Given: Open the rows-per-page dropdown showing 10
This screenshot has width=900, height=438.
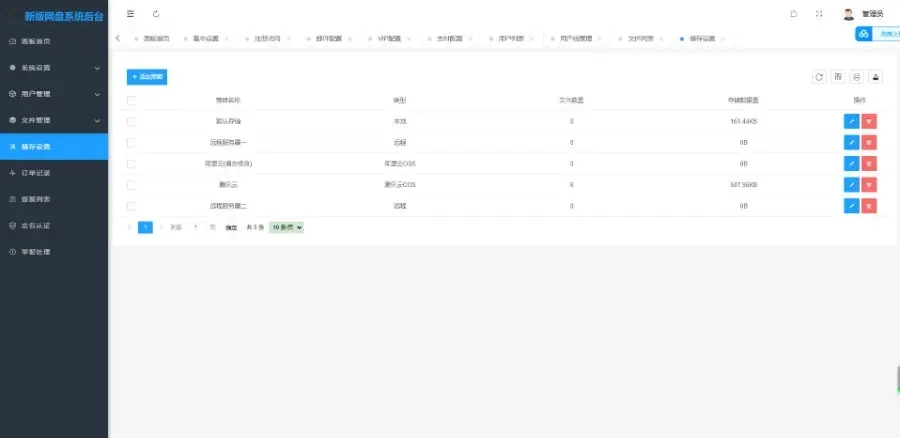Looking at the screenshot, I should (286, 227).
